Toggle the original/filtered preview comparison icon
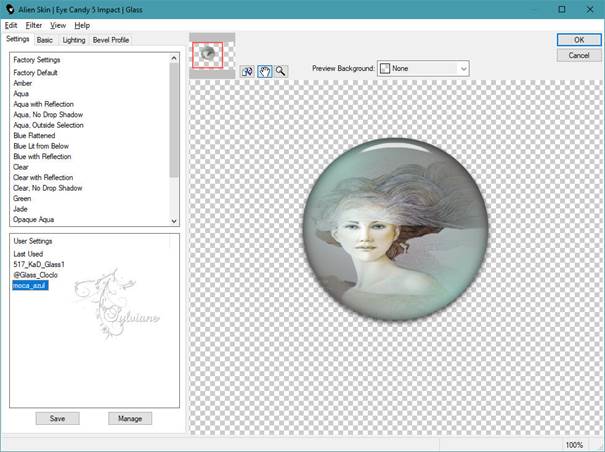 point(247,71)
